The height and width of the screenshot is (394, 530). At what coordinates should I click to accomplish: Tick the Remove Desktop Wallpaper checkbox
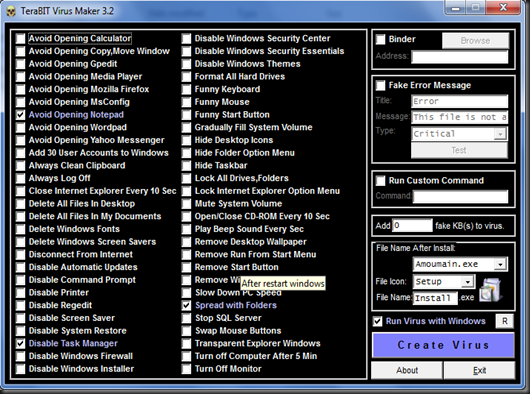(x=187, y=242)
